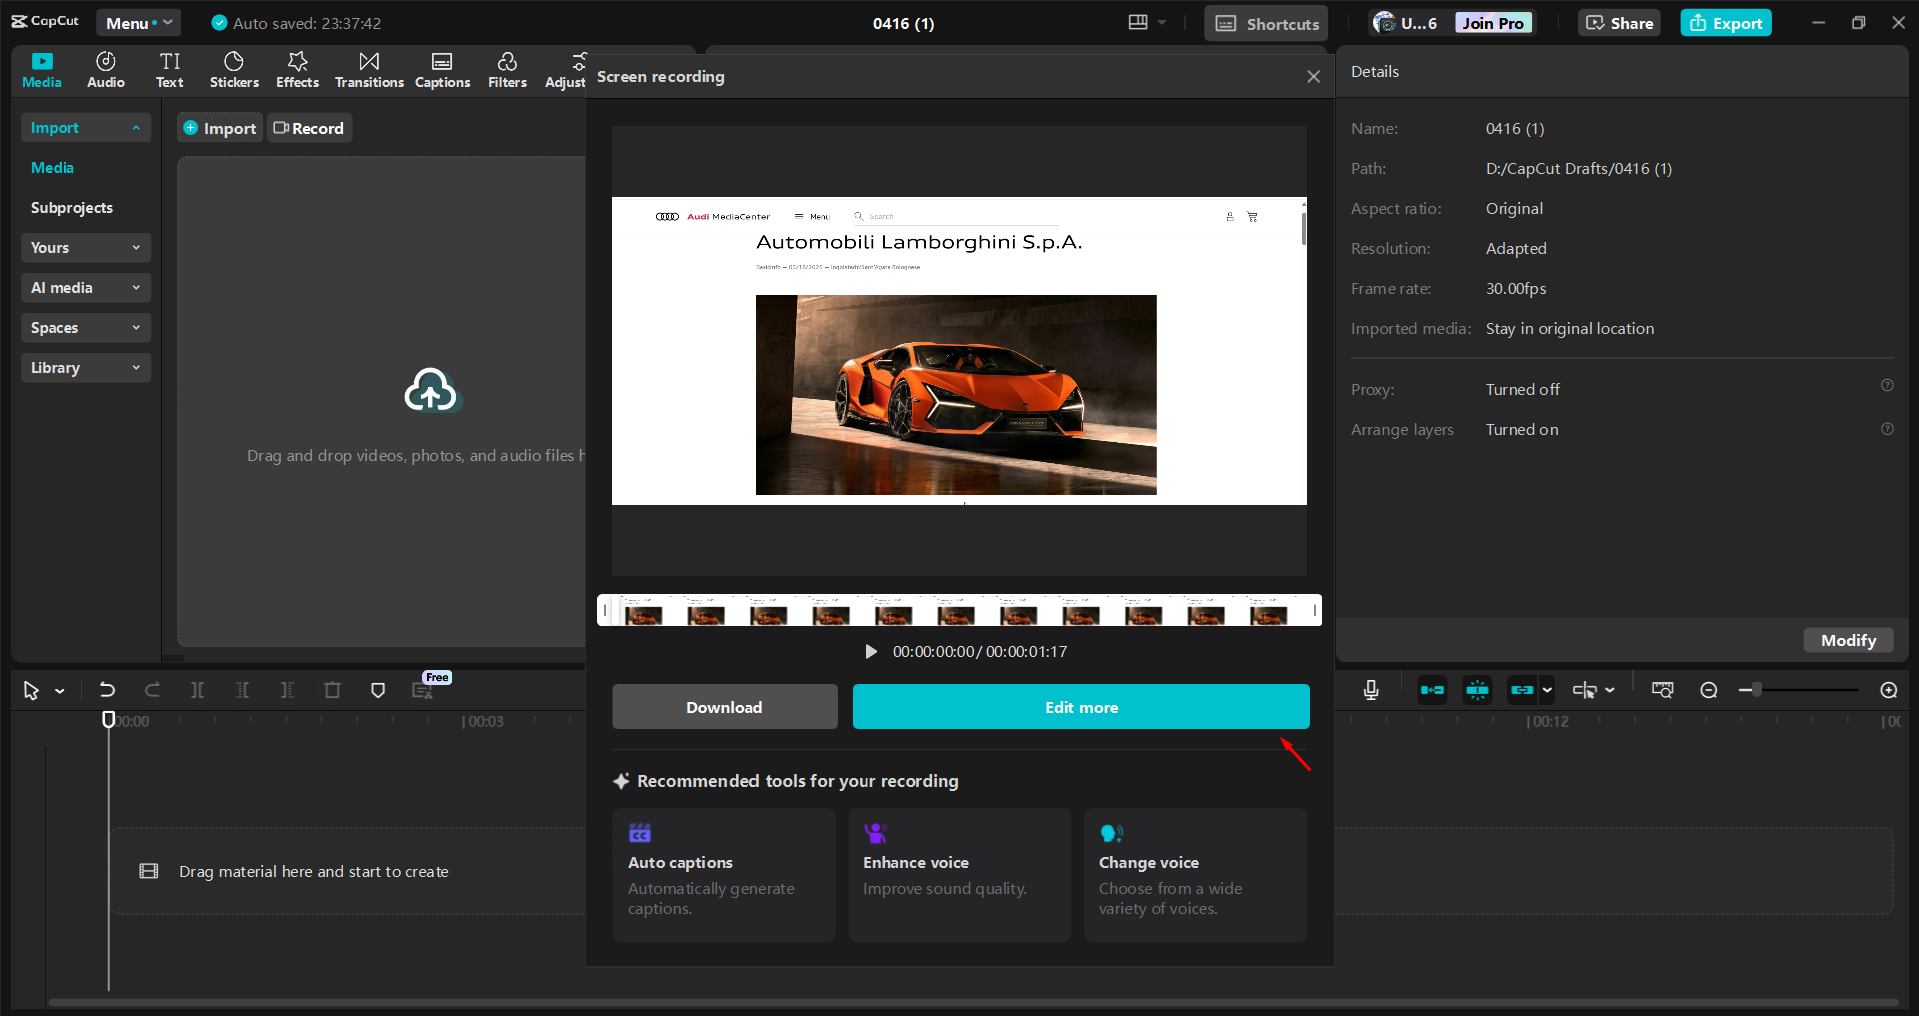Click the Edit more button
Image resolution: width=1919 pixels, height=1016 pixels.
[1081, 707]
